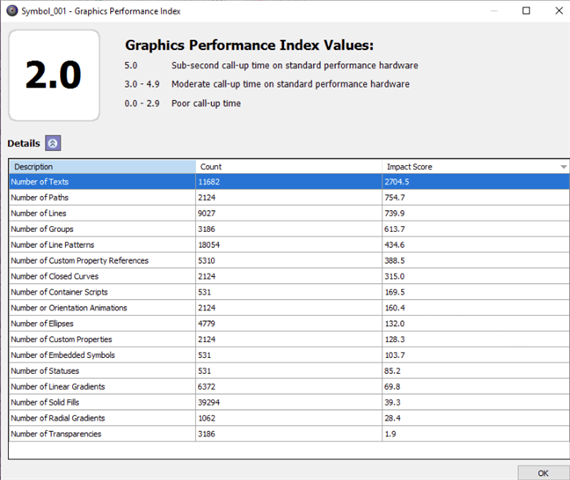Open the Impact Score sort arrow
Image resolution: width=570 pixels, height=480 pixels.
[x=563, y=167]
